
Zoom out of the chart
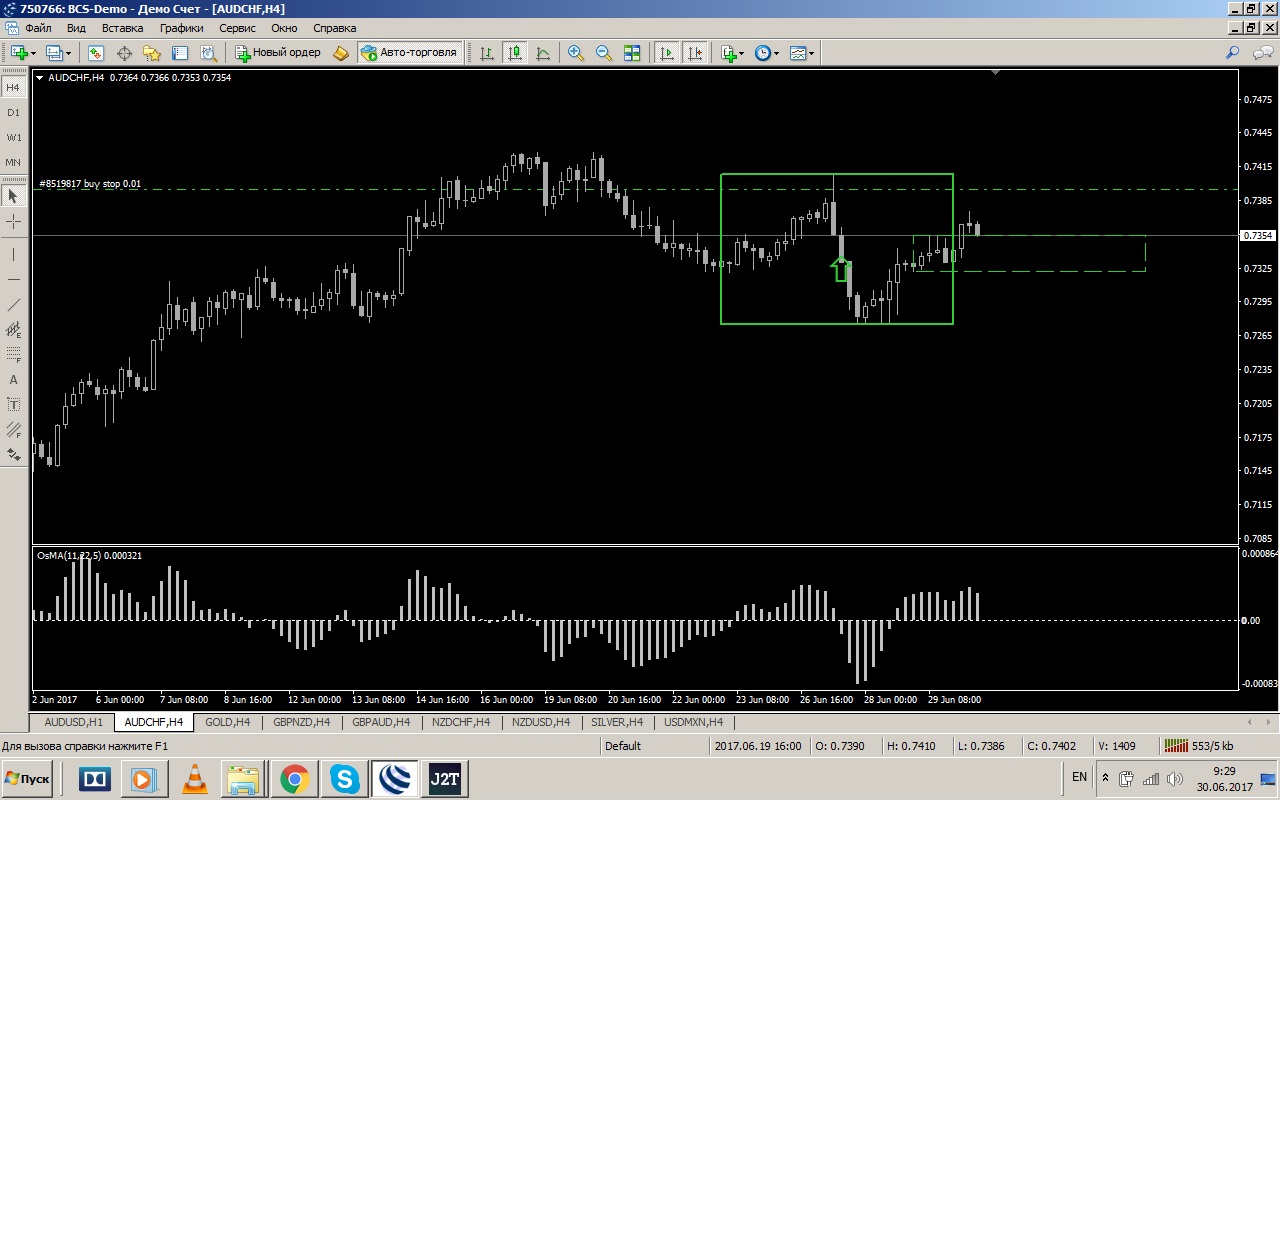point(604,53)
